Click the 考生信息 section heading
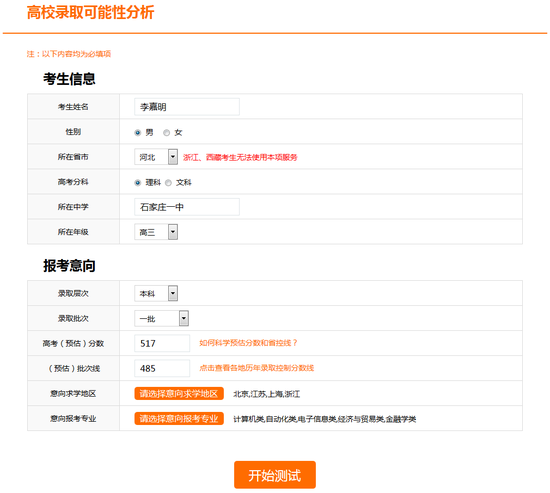 [69, 79]
